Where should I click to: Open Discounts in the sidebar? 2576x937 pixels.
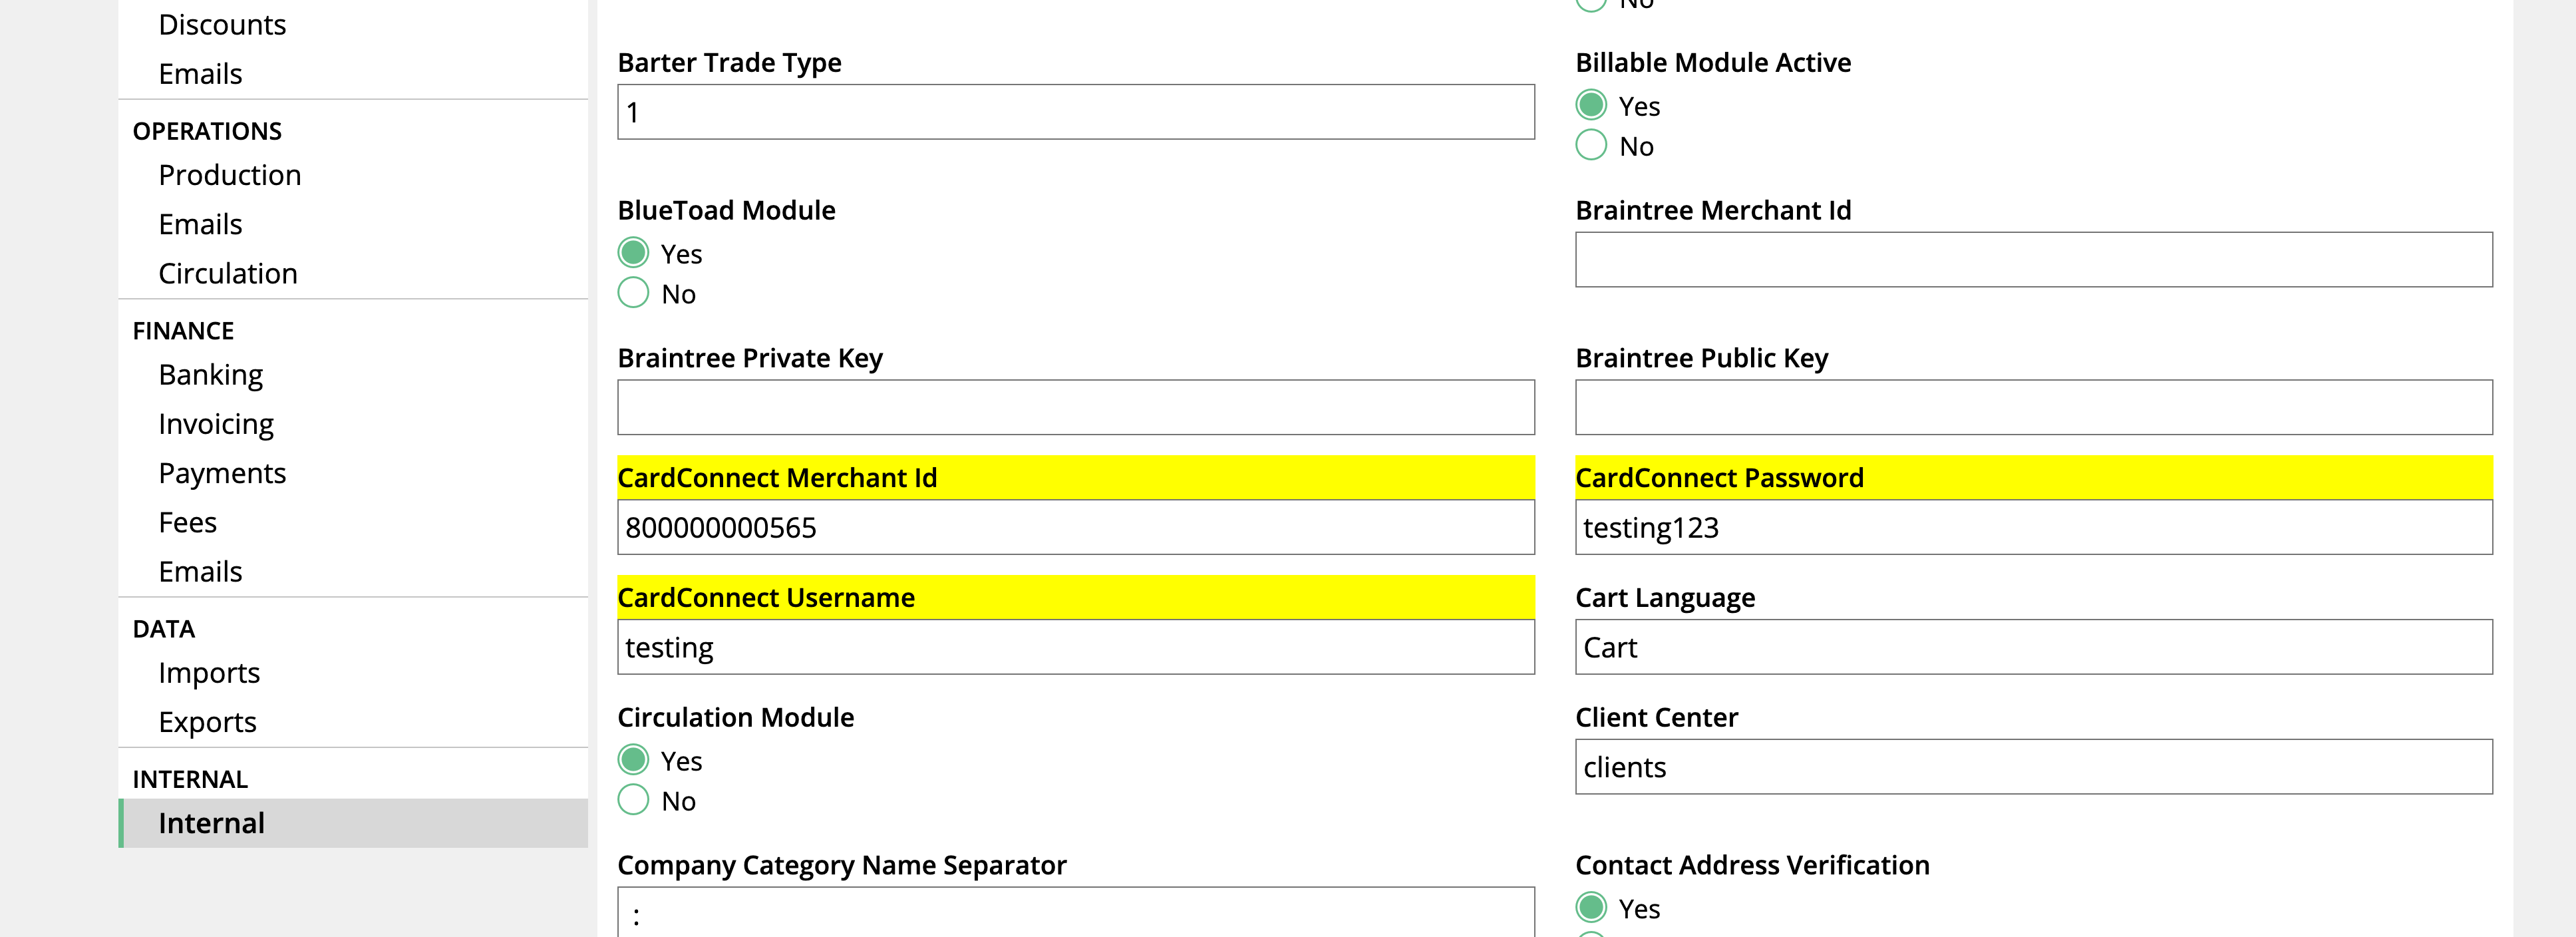(x=222, y=24)
